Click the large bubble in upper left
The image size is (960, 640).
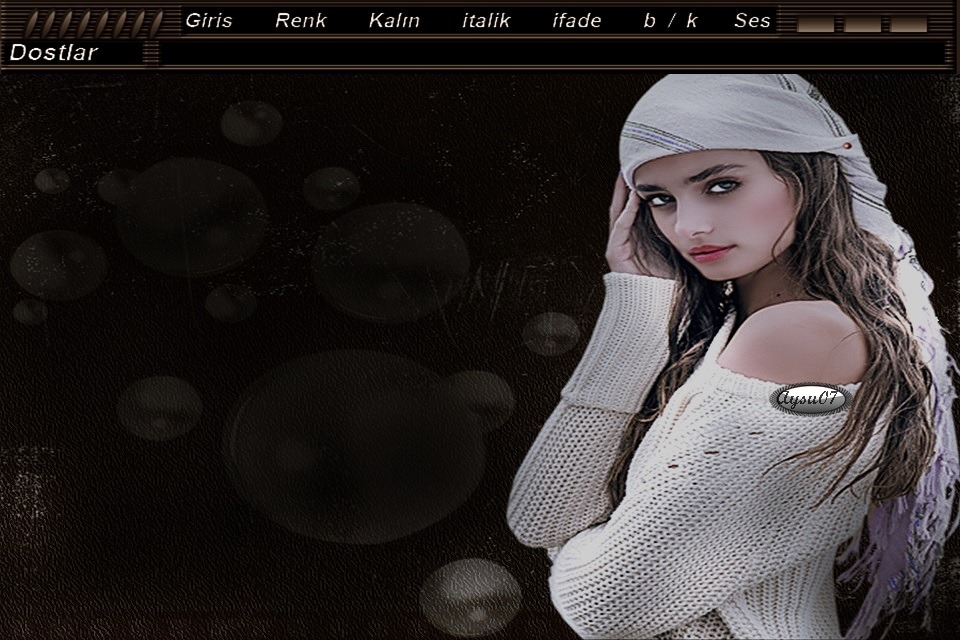coord(190,215)
